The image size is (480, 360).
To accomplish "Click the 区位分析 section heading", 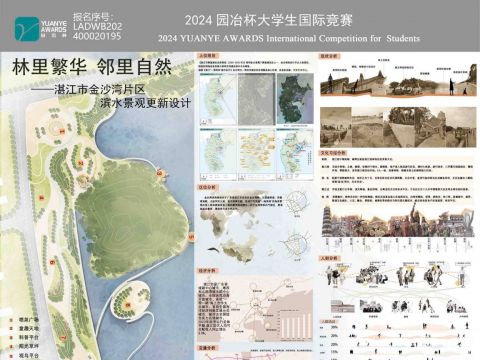I will tap(208, 187).
